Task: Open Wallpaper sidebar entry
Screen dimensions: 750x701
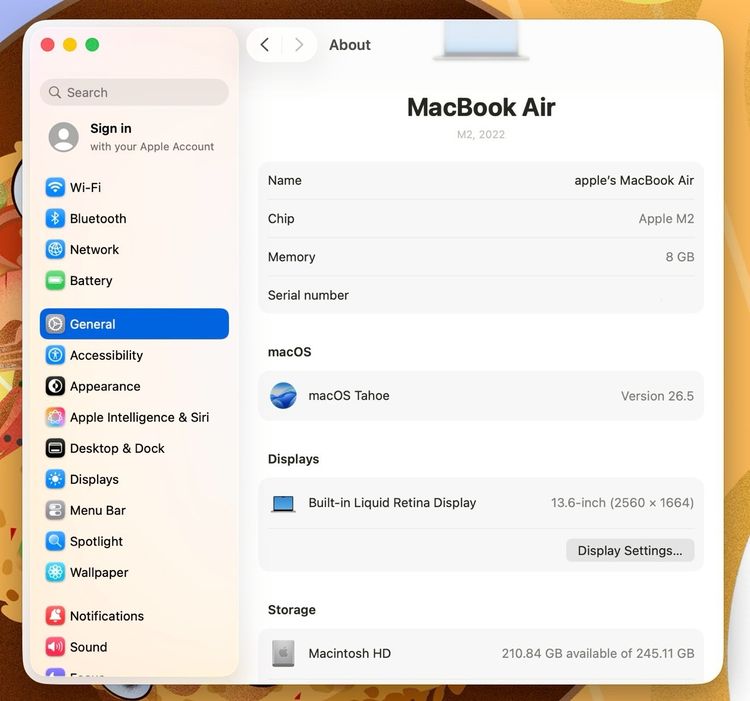Action: pos(134,573)
